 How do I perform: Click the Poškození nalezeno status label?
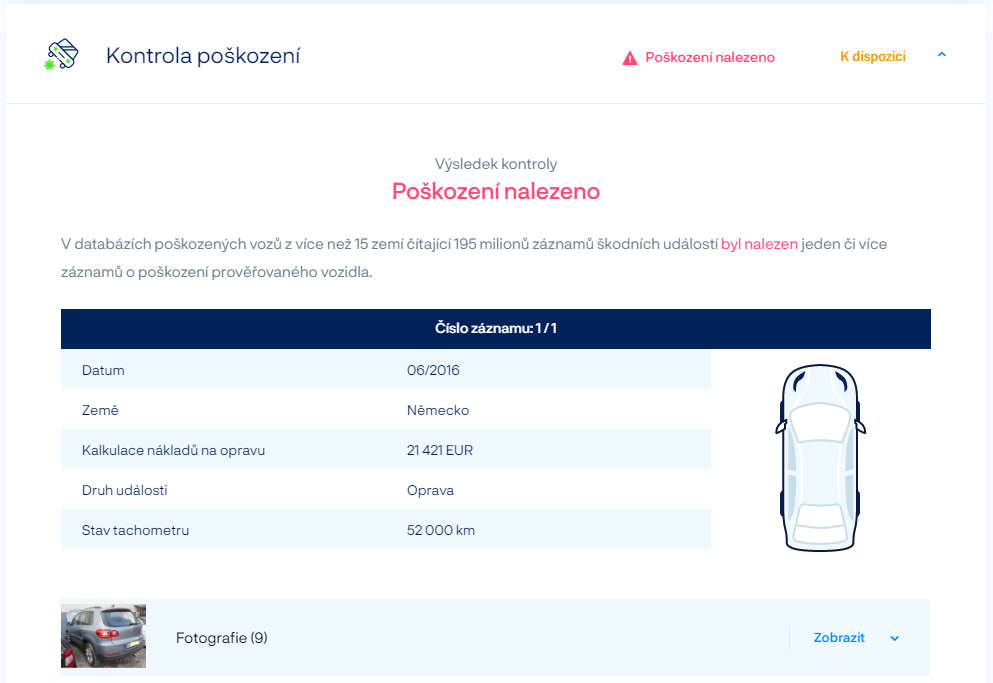pos(709,58)
